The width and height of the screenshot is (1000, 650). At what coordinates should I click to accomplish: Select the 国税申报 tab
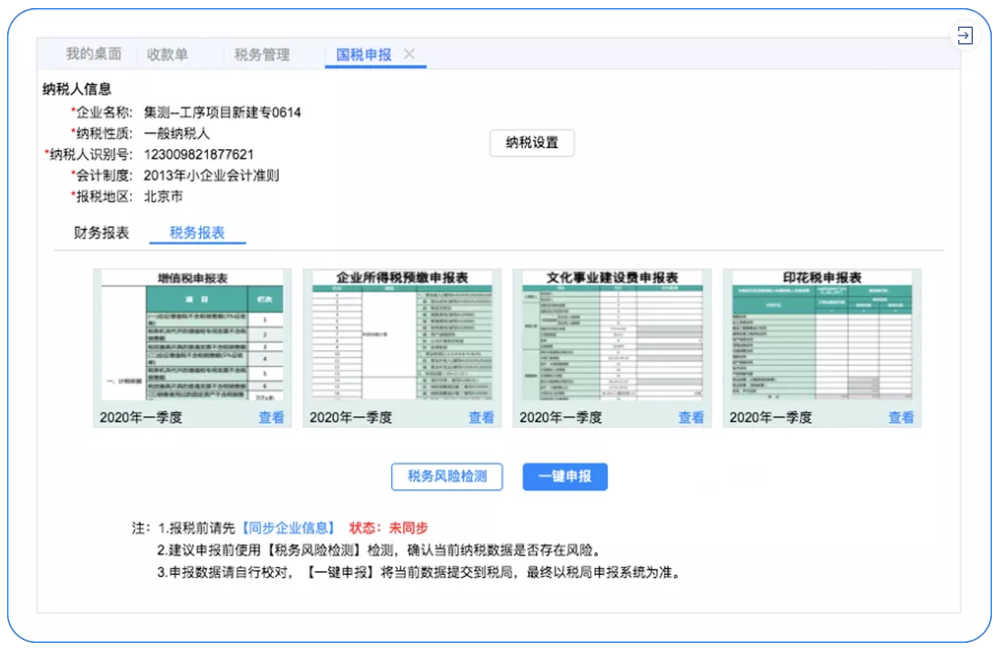364,55
